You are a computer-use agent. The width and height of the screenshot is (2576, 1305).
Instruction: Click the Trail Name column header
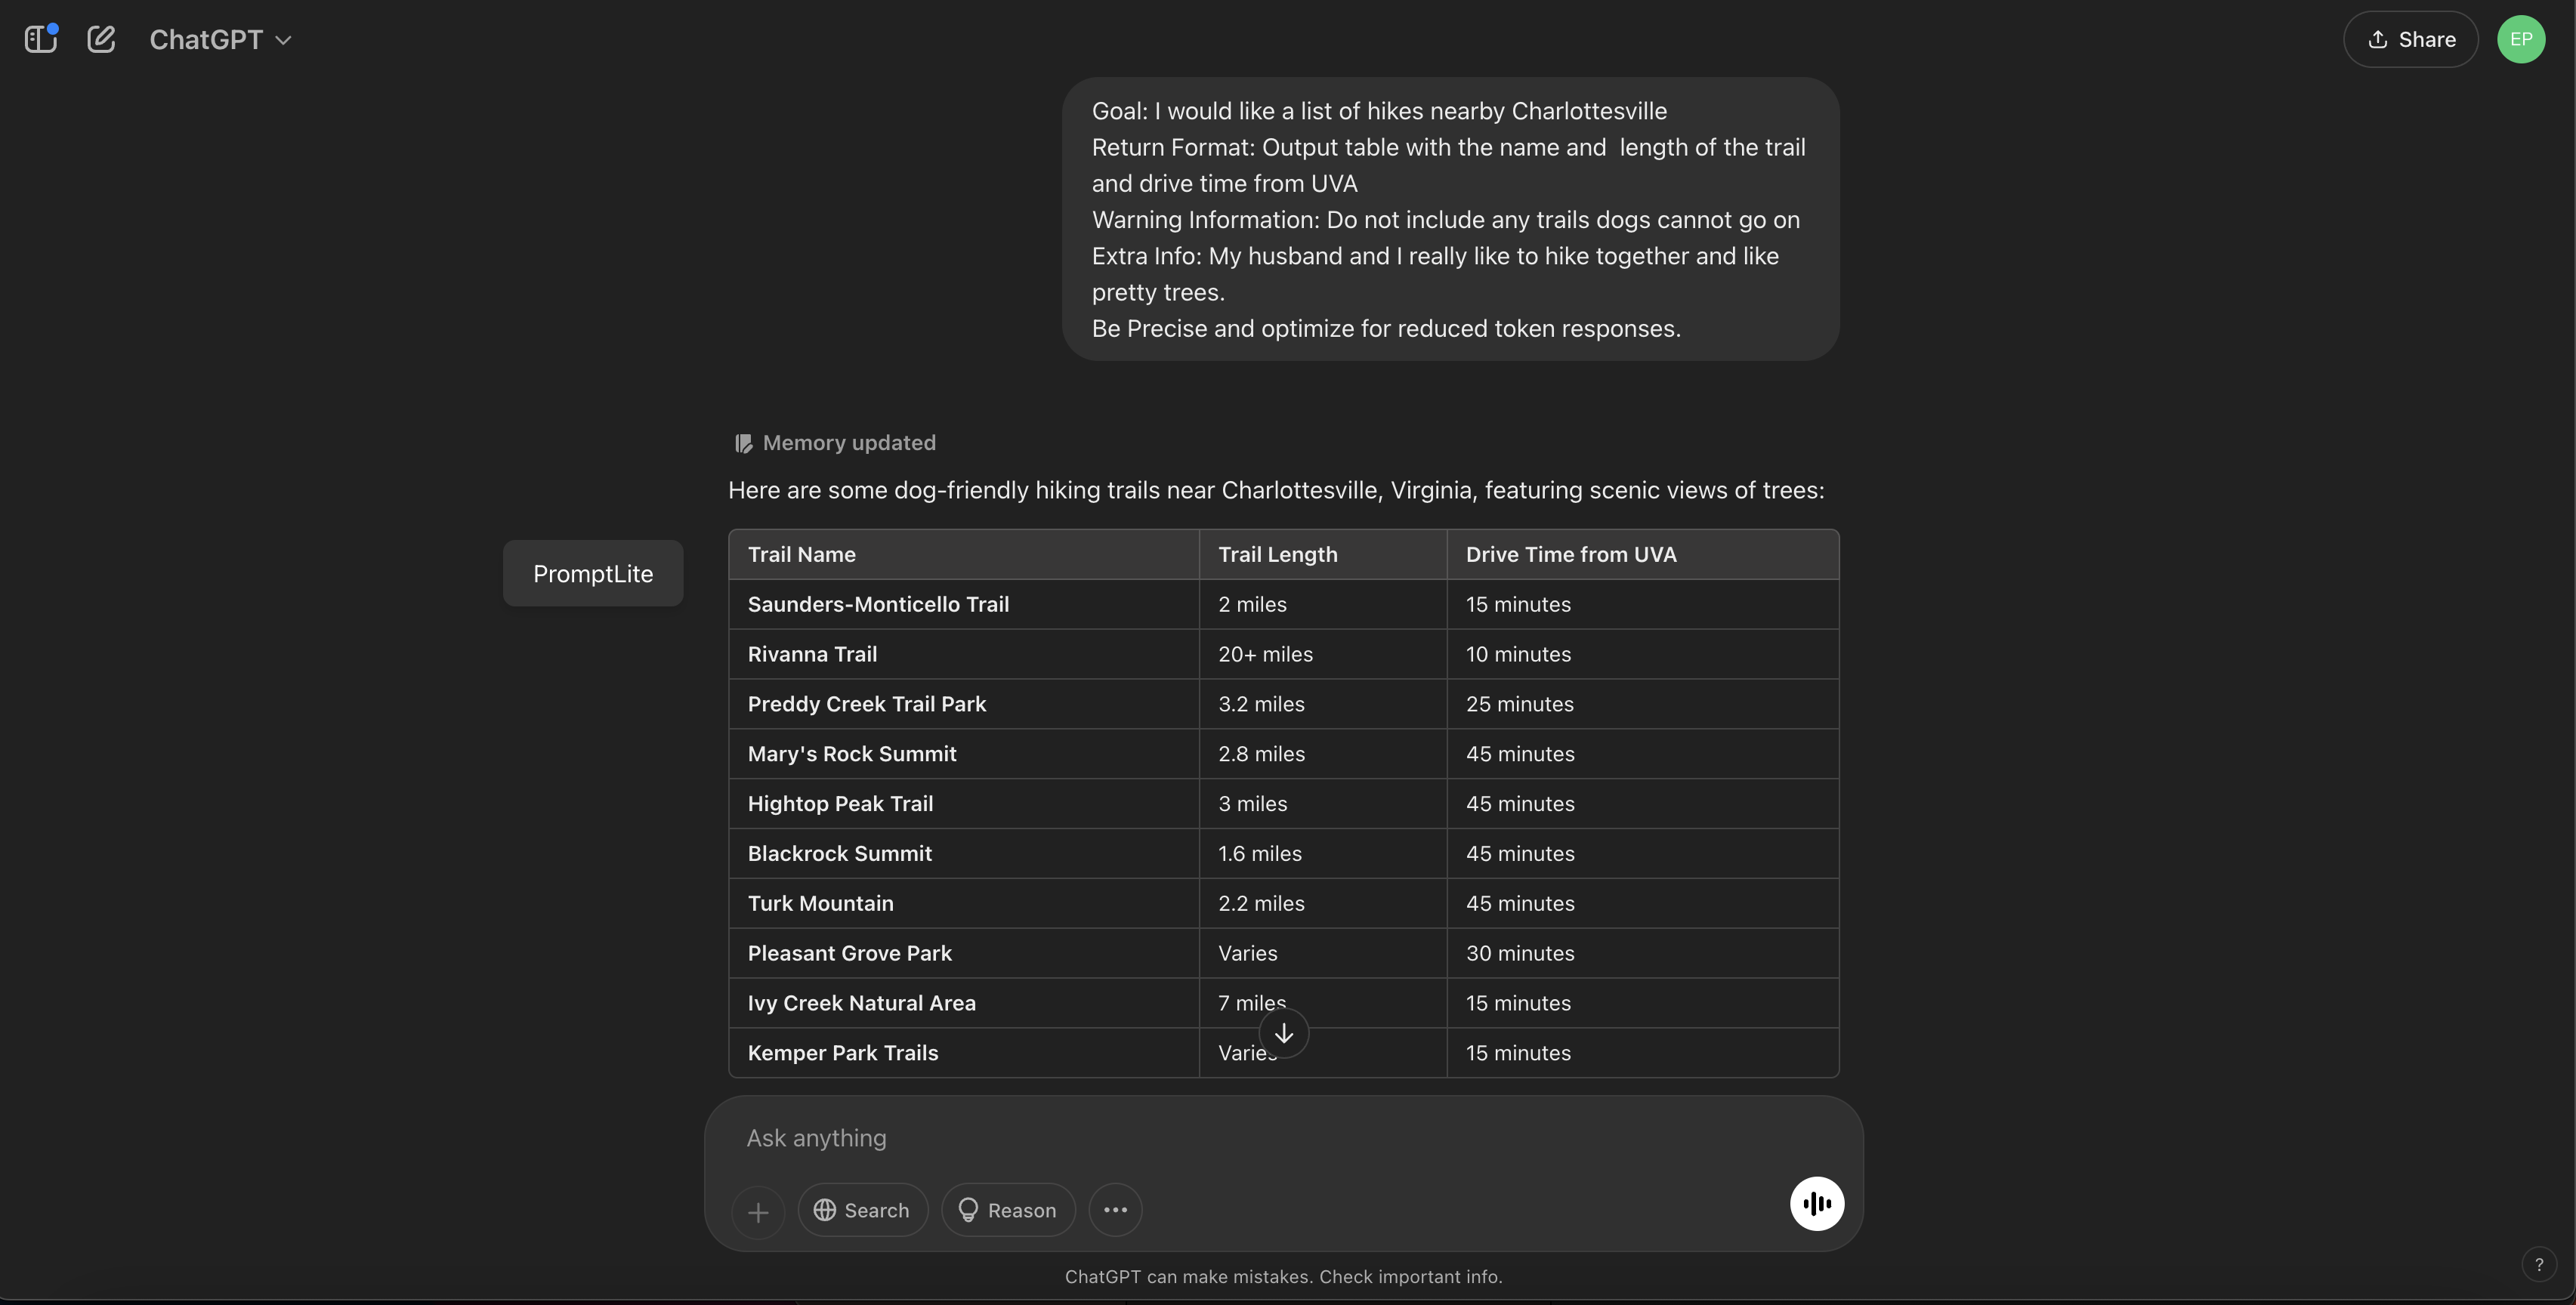pyautogui.click(x=802, y=555)
